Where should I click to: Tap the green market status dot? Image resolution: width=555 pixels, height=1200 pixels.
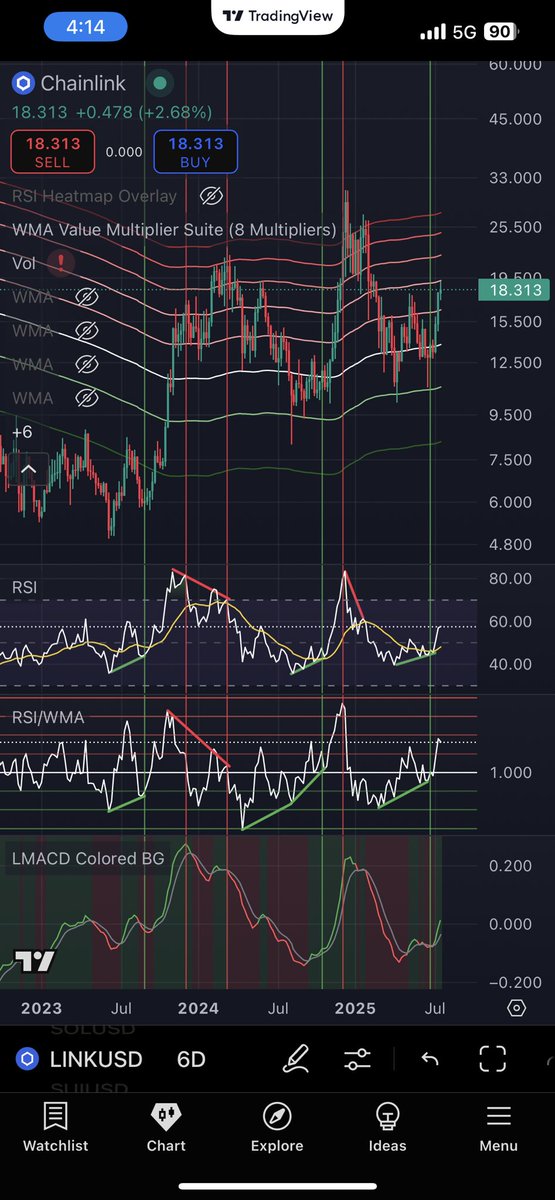[158, 83]
